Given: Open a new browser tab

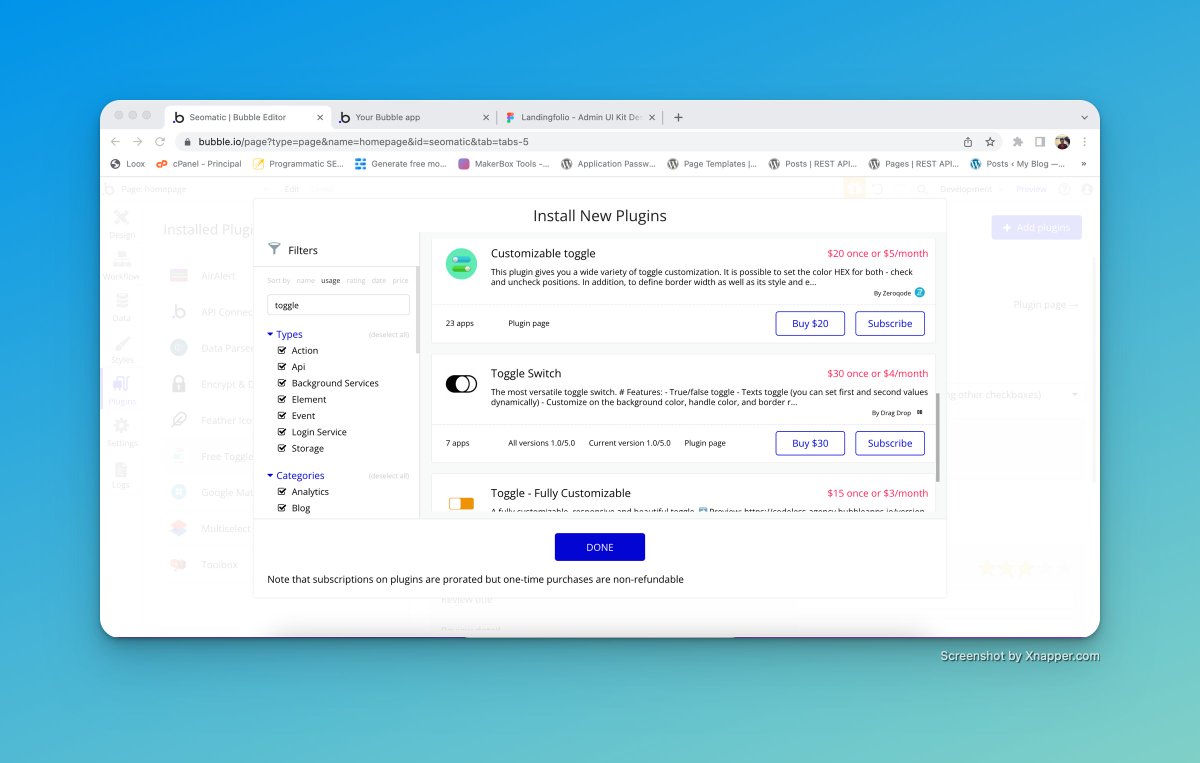Looking at the screenshot, I should click(678, 117).
